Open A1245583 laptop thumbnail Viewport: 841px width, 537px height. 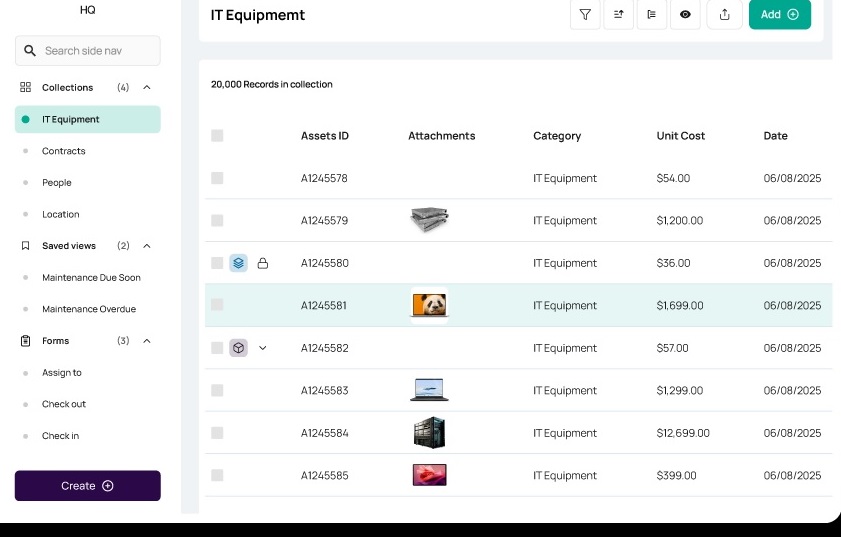pos(429,390)
